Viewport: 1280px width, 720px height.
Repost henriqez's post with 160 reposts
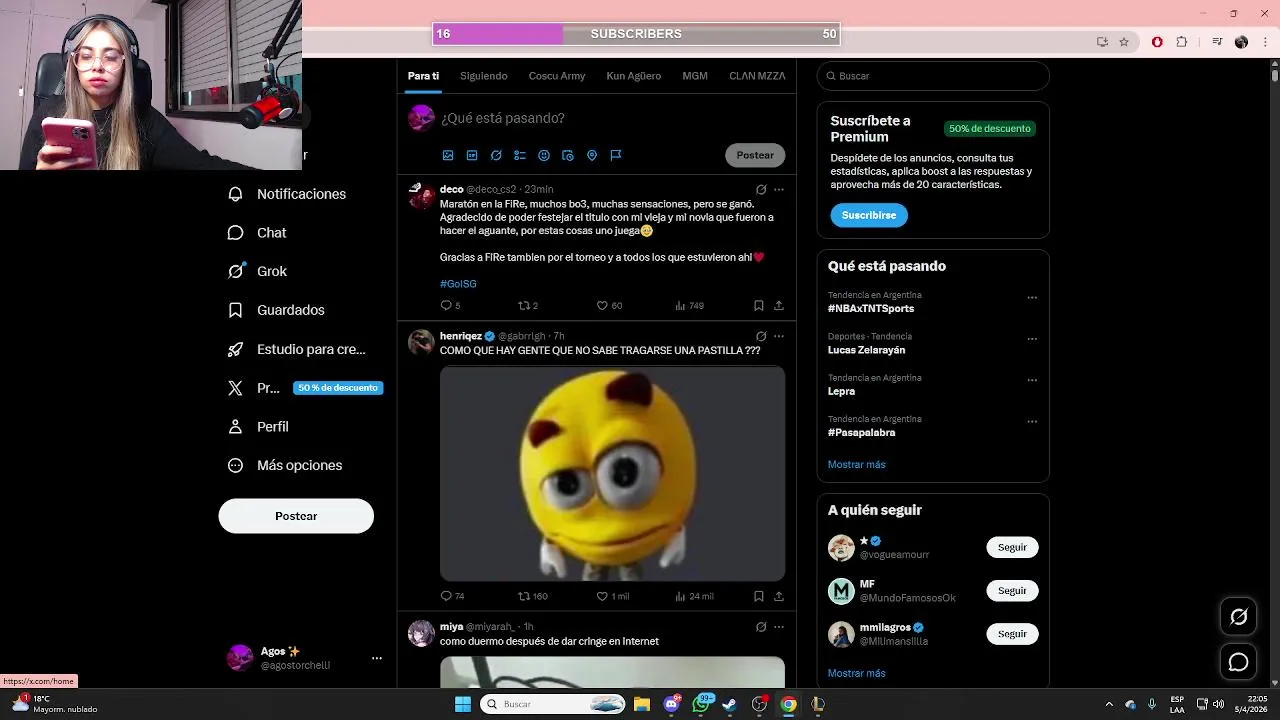[x=523, y=596]
